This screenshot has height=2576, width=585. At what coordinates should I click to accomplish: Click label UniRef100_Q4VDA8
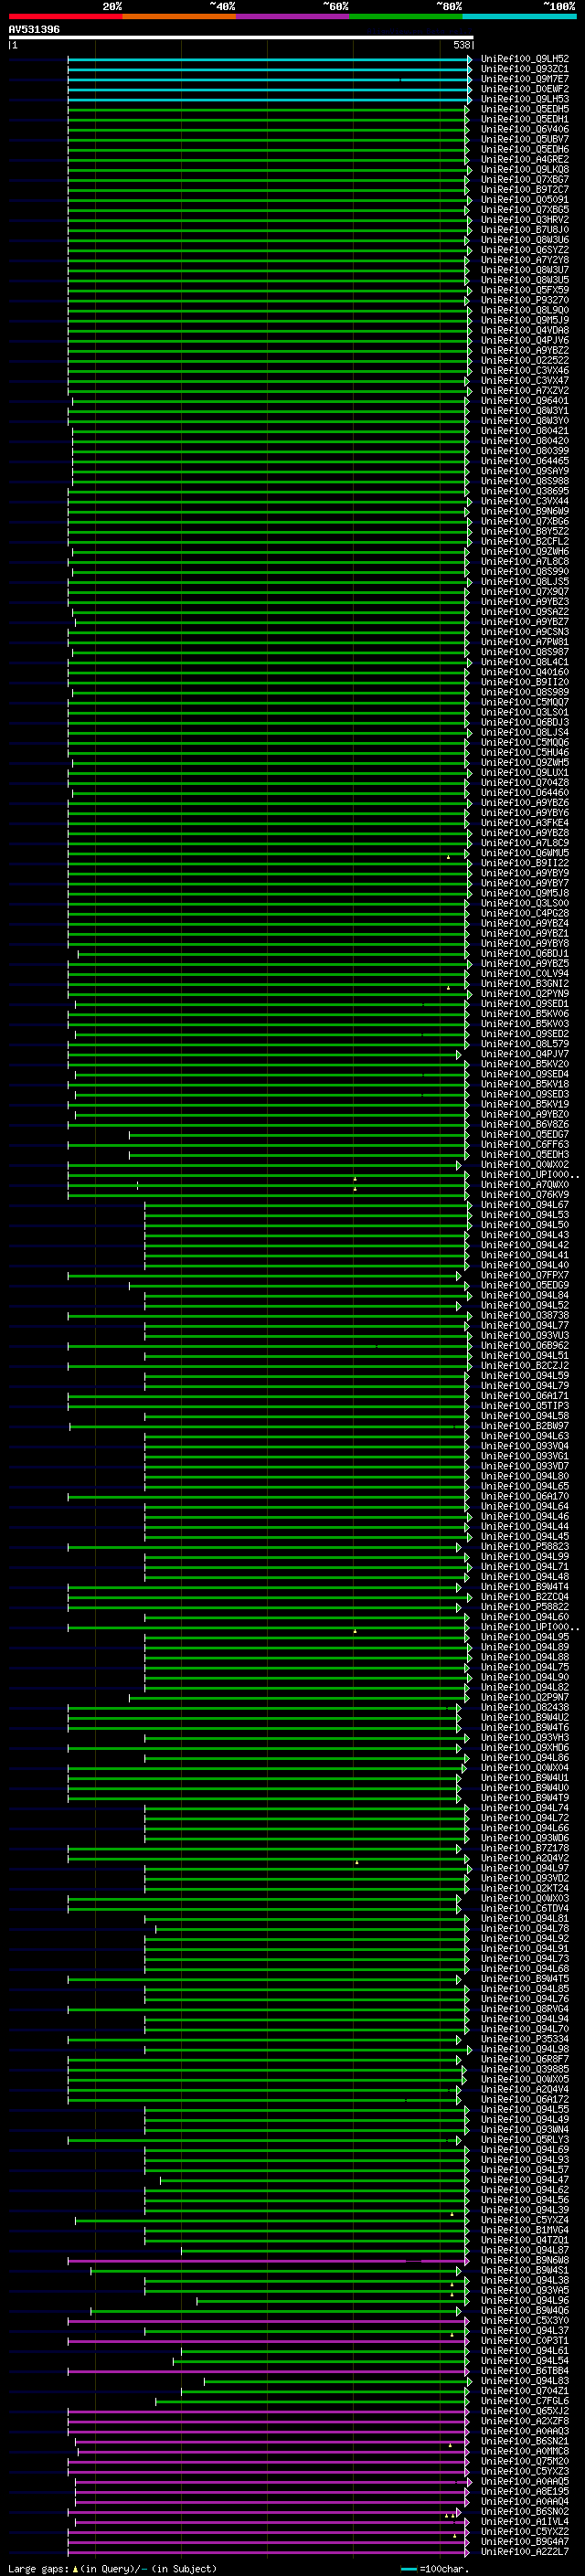[x=524, y=330]
